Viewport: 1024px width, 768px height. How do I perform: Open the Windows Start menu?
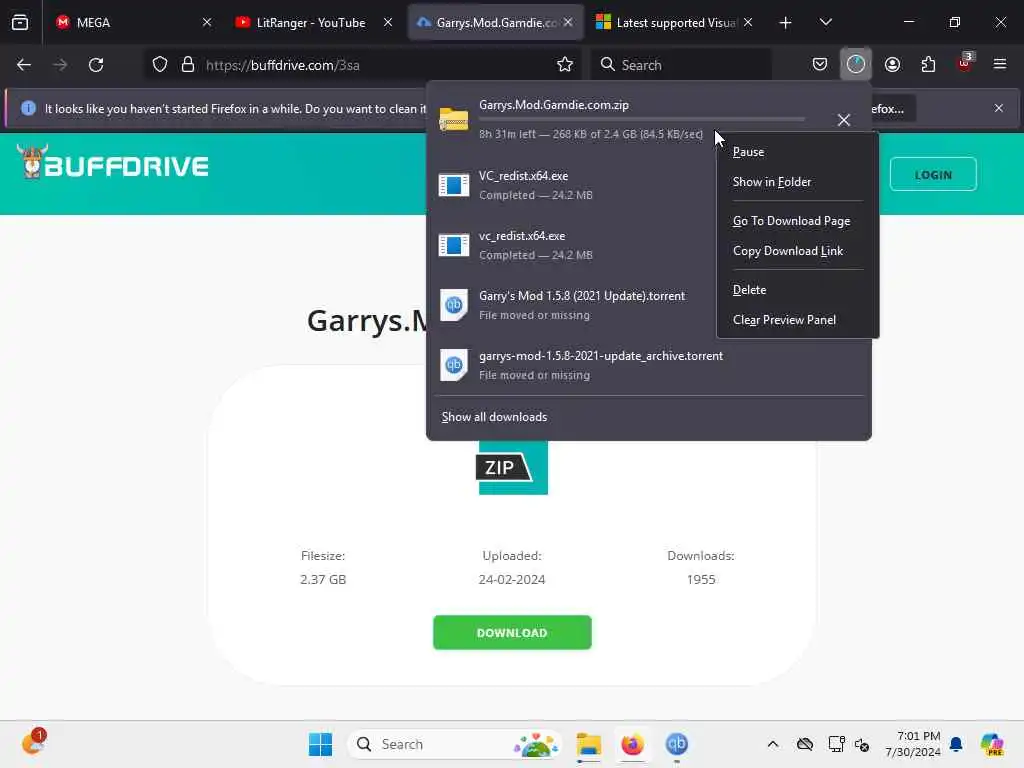click(320, 744)
